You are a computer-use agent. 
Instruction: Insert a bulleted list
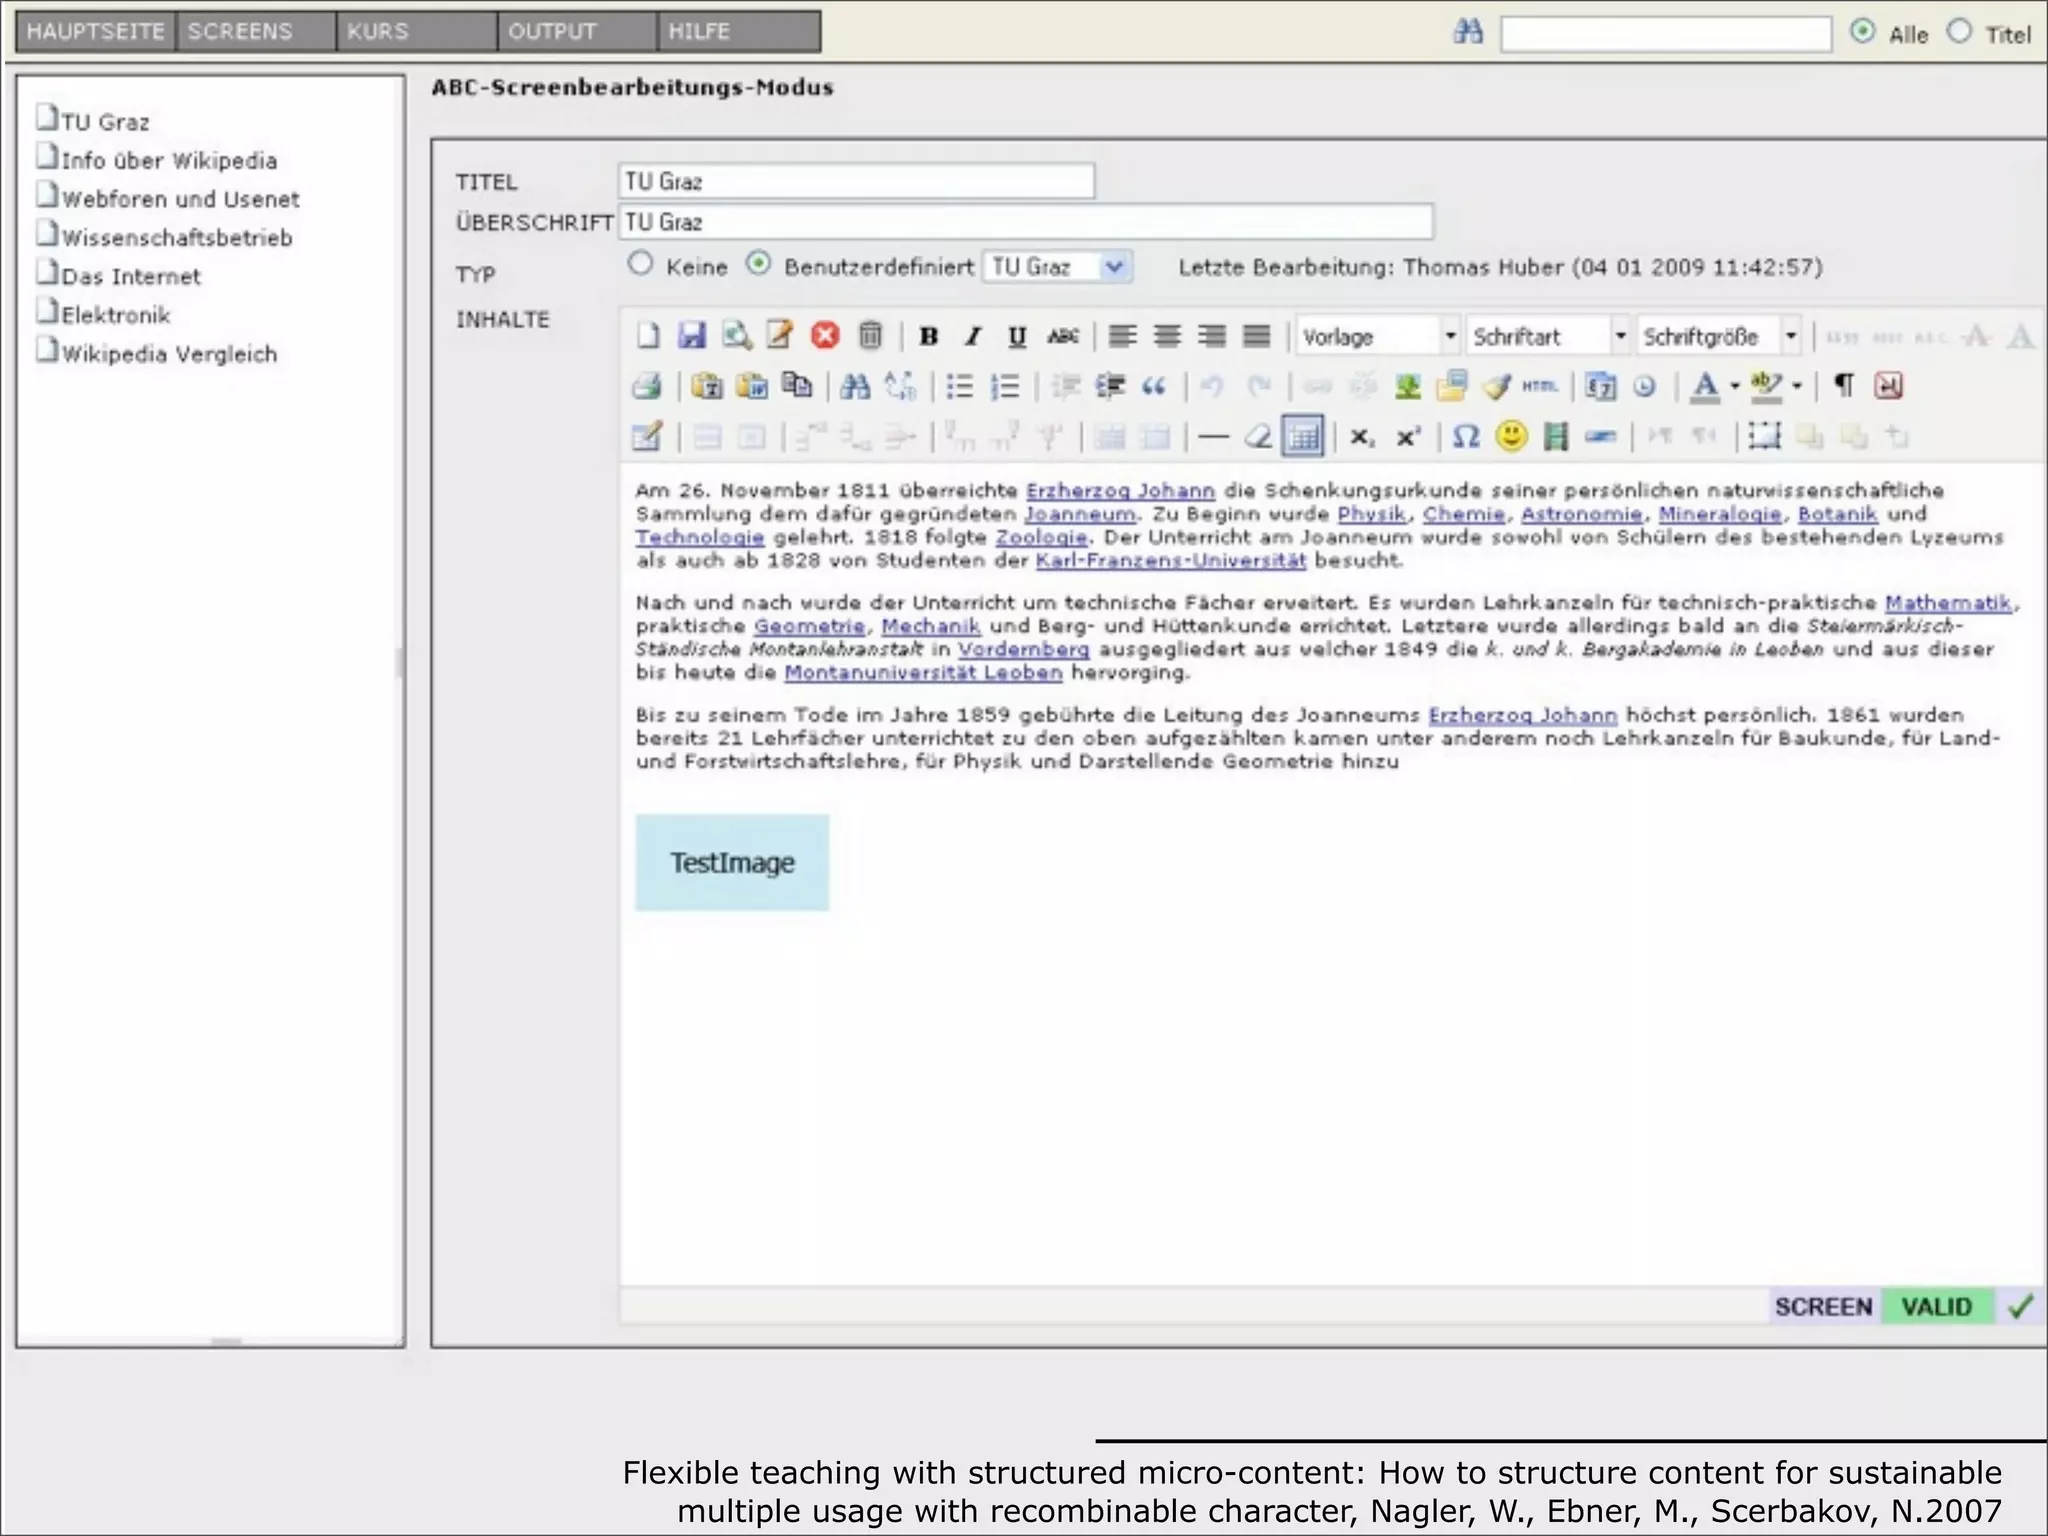(x=959, y=386)
